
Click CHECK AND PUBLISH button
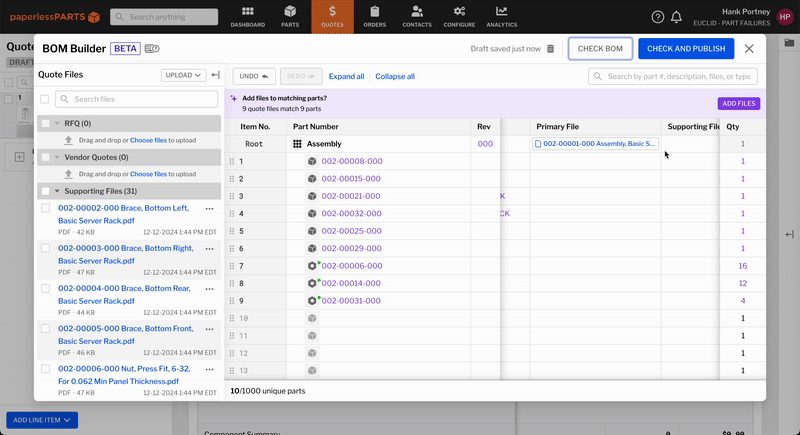pos(686,48)
